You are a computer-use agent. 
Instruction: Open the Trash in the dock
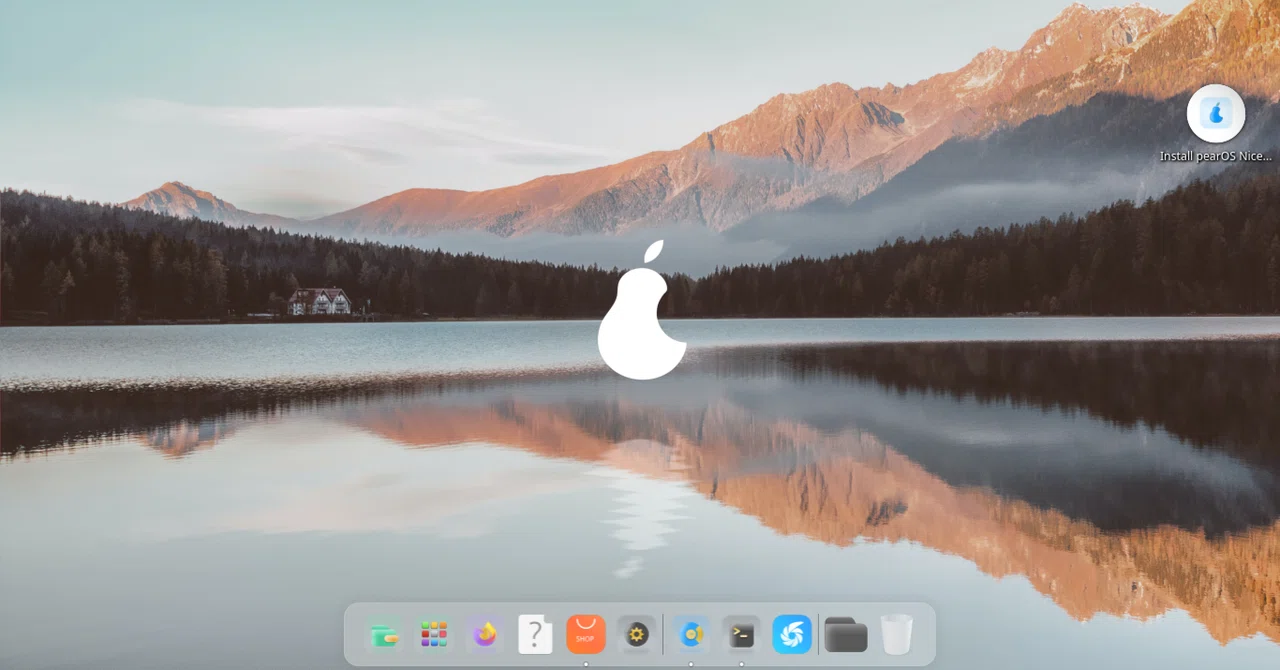click(x=897, y=634)
